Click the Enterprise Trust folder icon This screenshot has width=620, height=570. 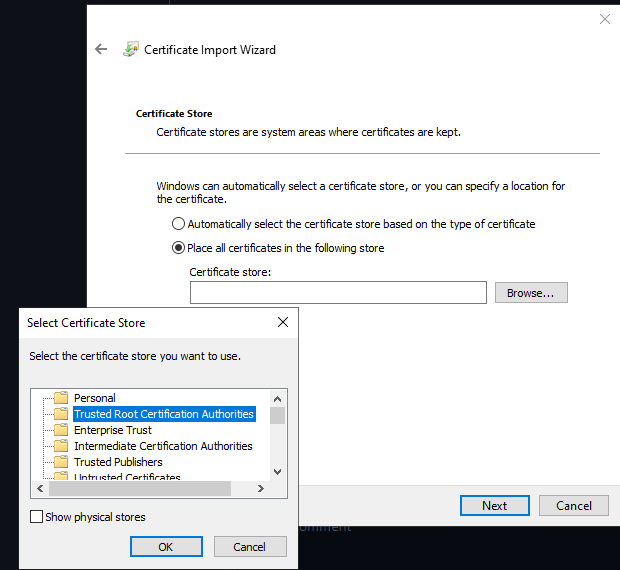coord(61,430)
